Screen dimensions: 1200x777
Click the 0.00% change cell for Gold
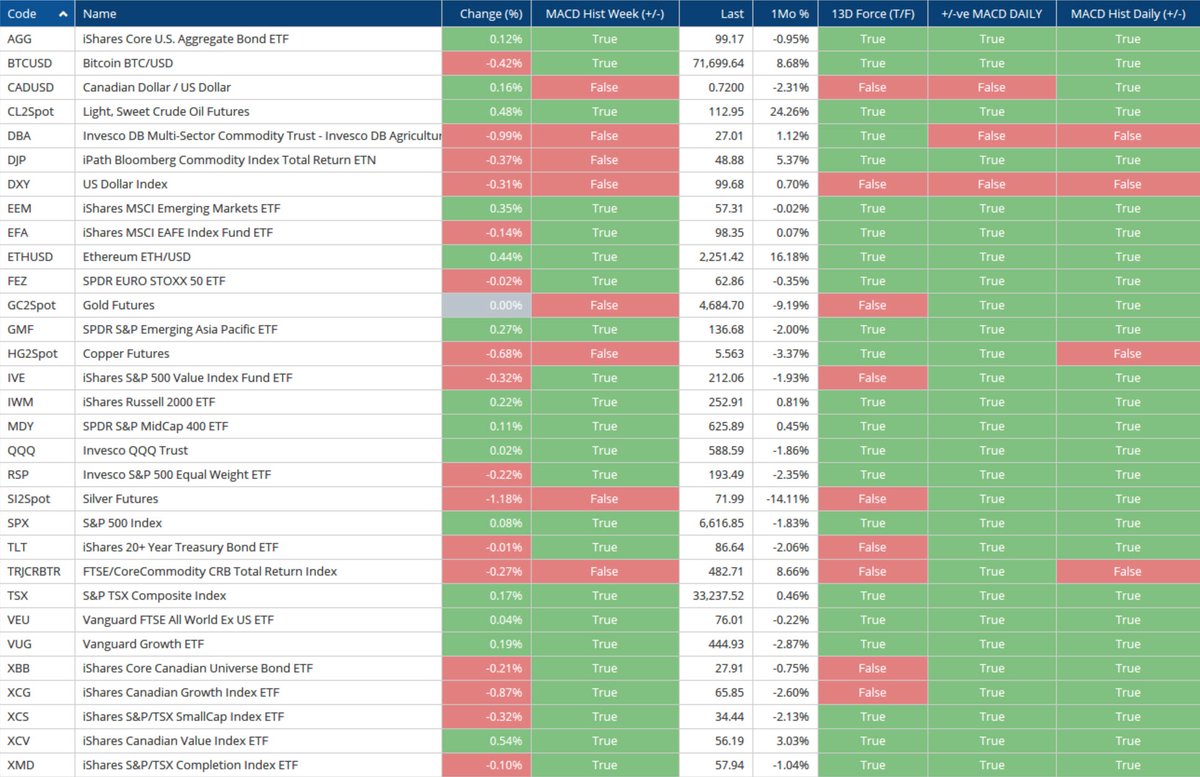[x=487, y=305]
